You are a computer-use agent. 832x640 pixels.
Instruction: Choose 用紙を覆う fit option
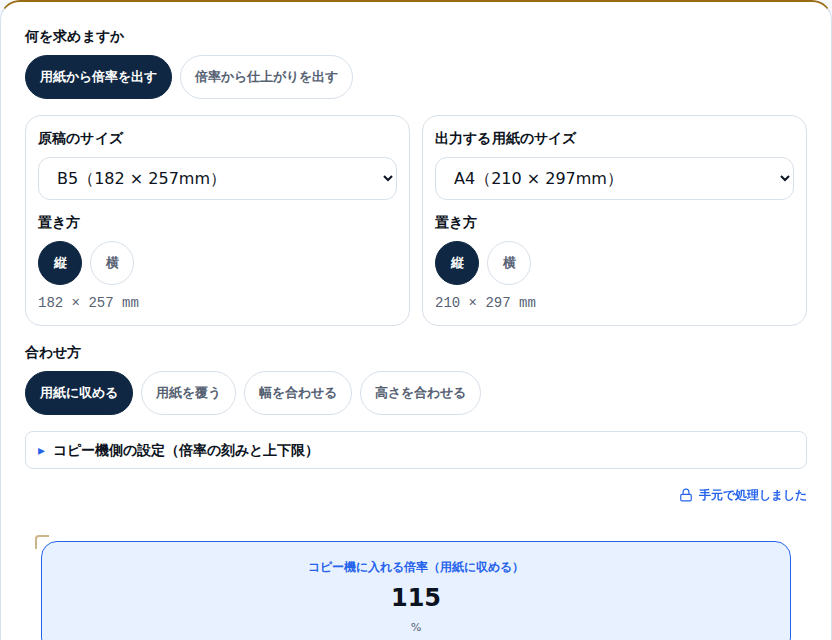(188, 393)
